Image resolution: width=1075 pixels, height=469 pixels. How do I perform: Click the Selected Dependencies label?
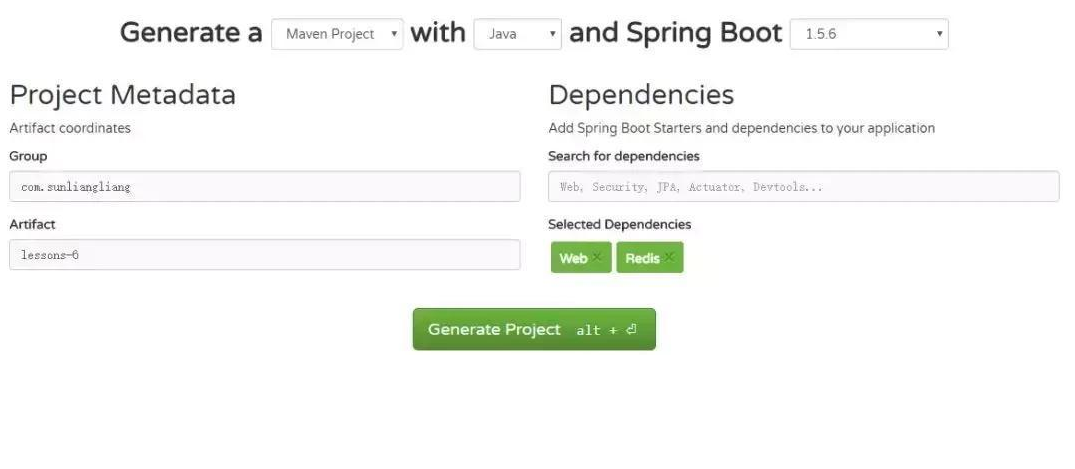[x=619, y=224]
